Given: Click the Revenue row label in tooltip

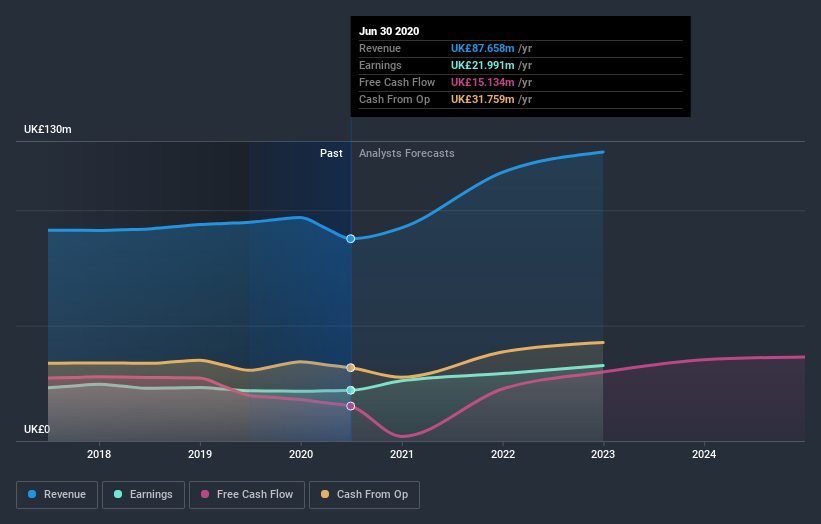Looking at the screenshot, I should click(x=380, y=48).
